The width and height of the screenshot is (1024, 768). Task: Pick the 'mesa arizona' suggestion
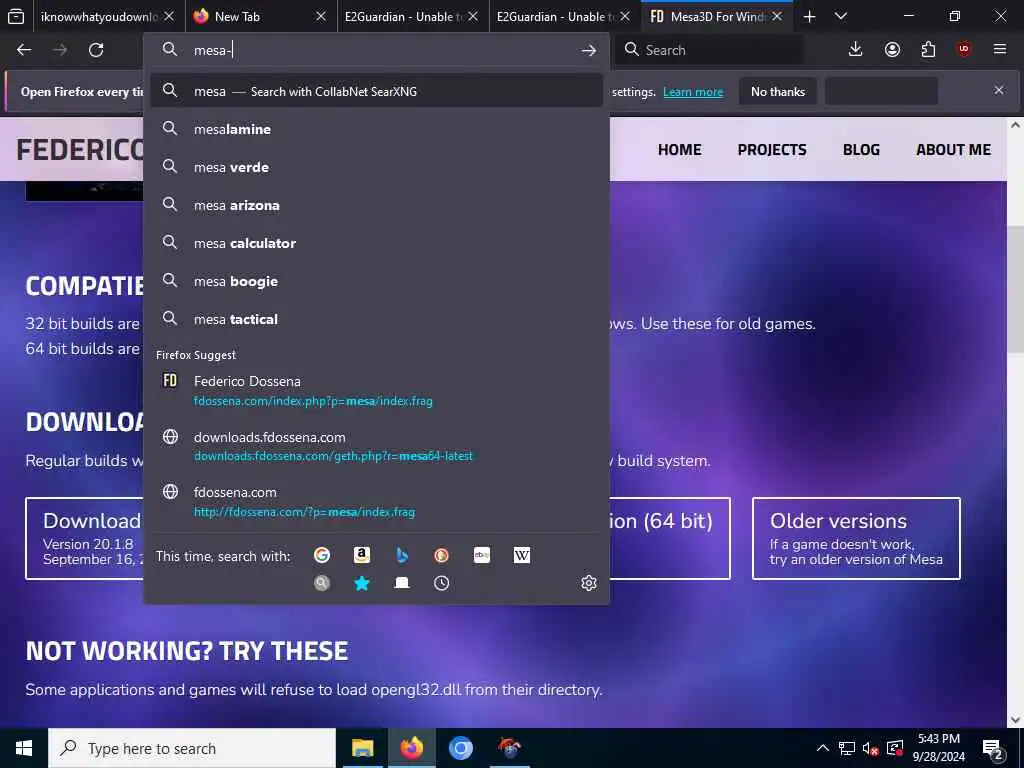[x=376, y=205]
